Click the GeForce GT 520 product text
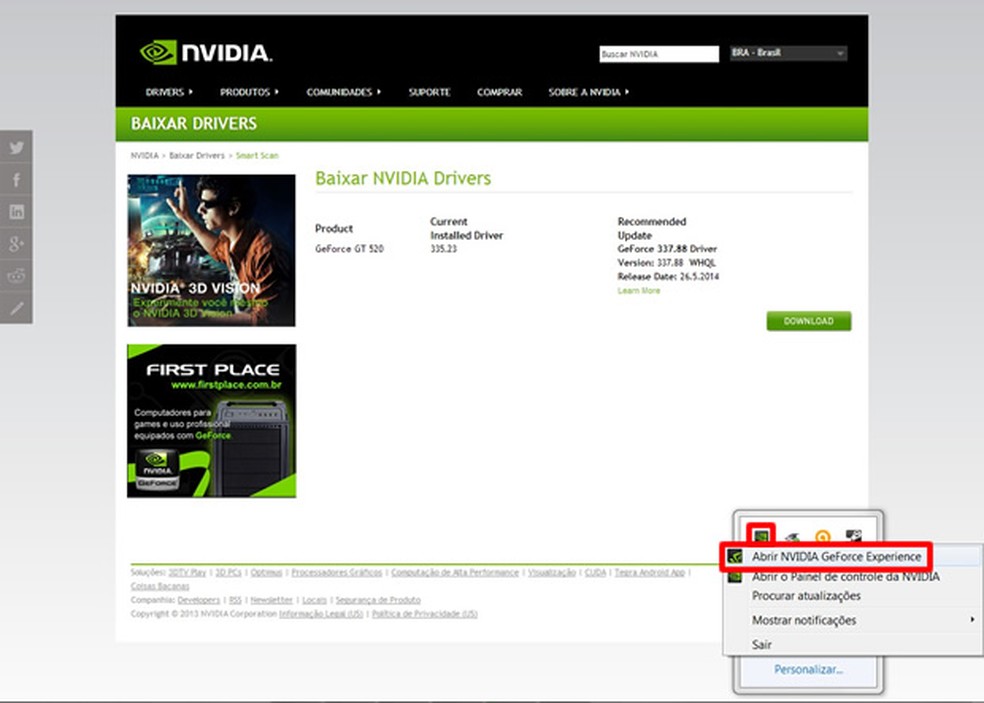The height and width of the screenshot is (703, 984). coord(349,249)
